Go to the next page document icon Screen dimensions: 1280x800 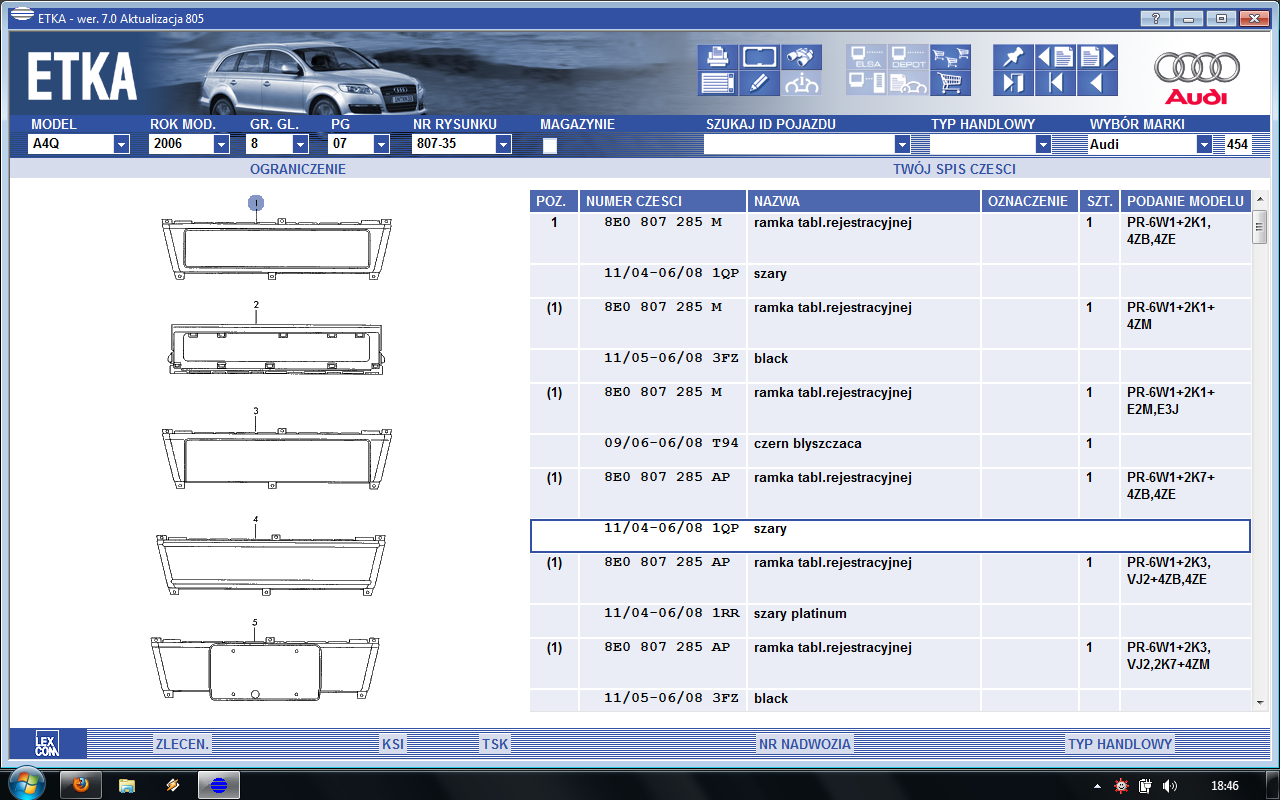click(x=1097, y=57)
